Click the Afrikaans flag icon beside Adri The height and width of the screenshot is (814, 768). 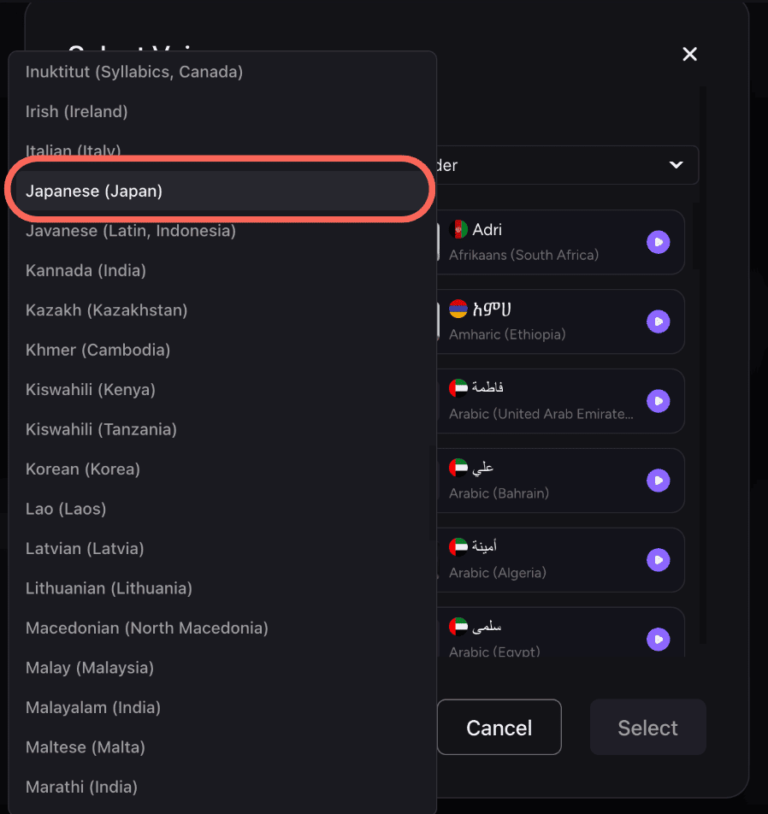click(x=459, y=230)
